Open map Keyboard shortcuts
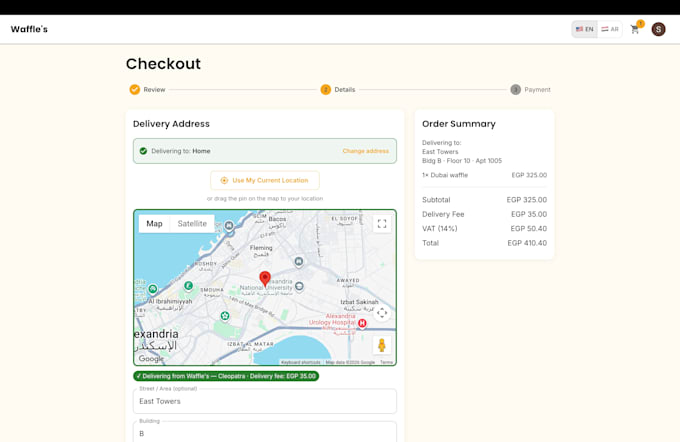The height and width of the screenshot is (442, 680). (x=301, y=362)
